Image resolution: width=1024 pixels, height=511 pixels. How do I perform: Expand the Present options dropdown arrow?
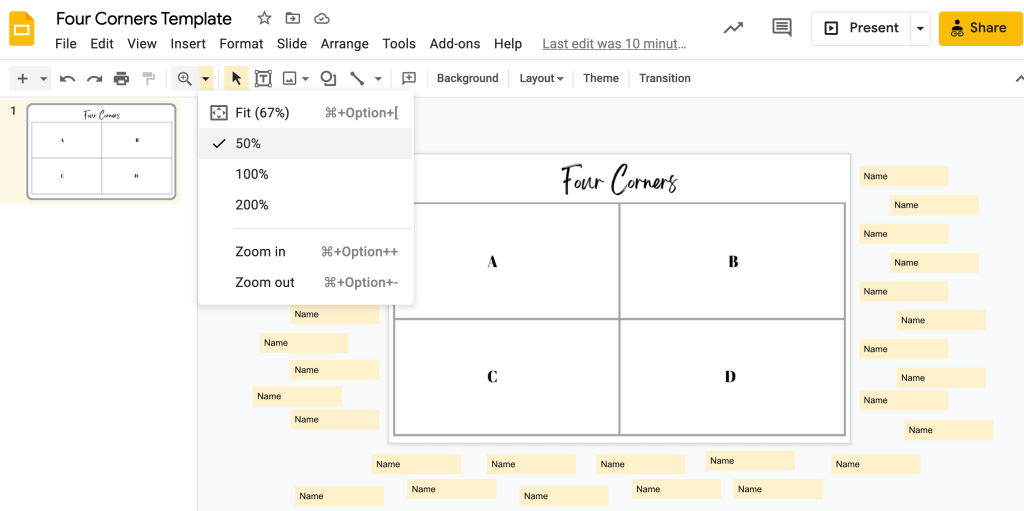click(920, 28)
